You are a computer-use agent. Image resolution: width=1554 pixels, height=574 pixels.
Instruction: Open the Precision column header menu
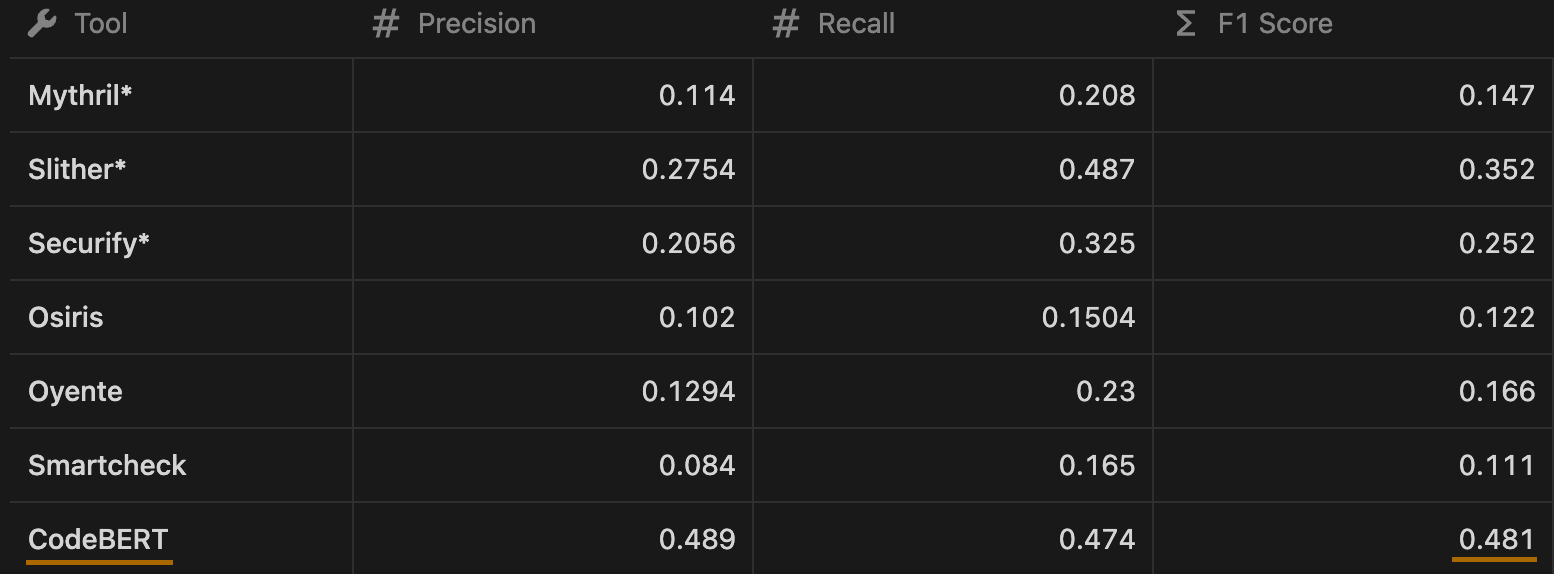point(553,24)
